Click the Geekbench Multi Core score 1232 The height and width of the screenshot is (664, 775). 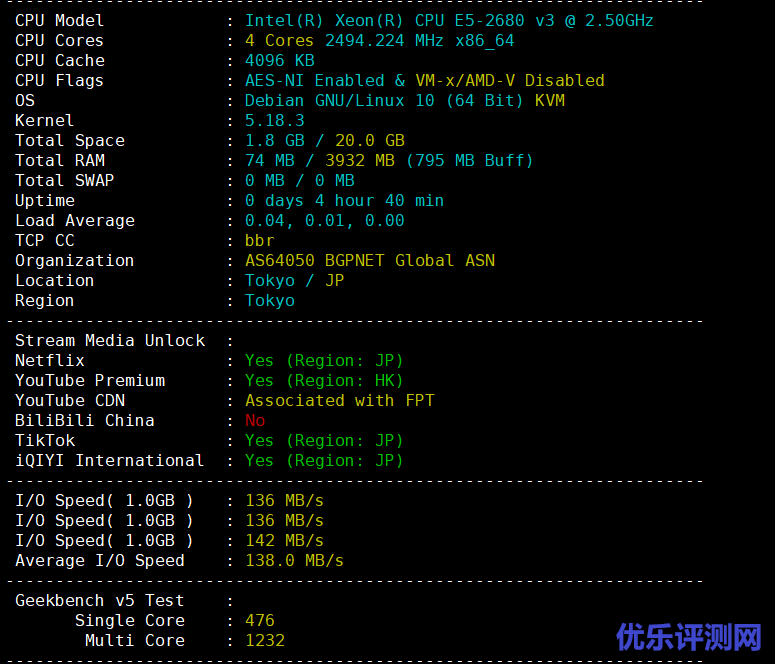coord(264,640)
